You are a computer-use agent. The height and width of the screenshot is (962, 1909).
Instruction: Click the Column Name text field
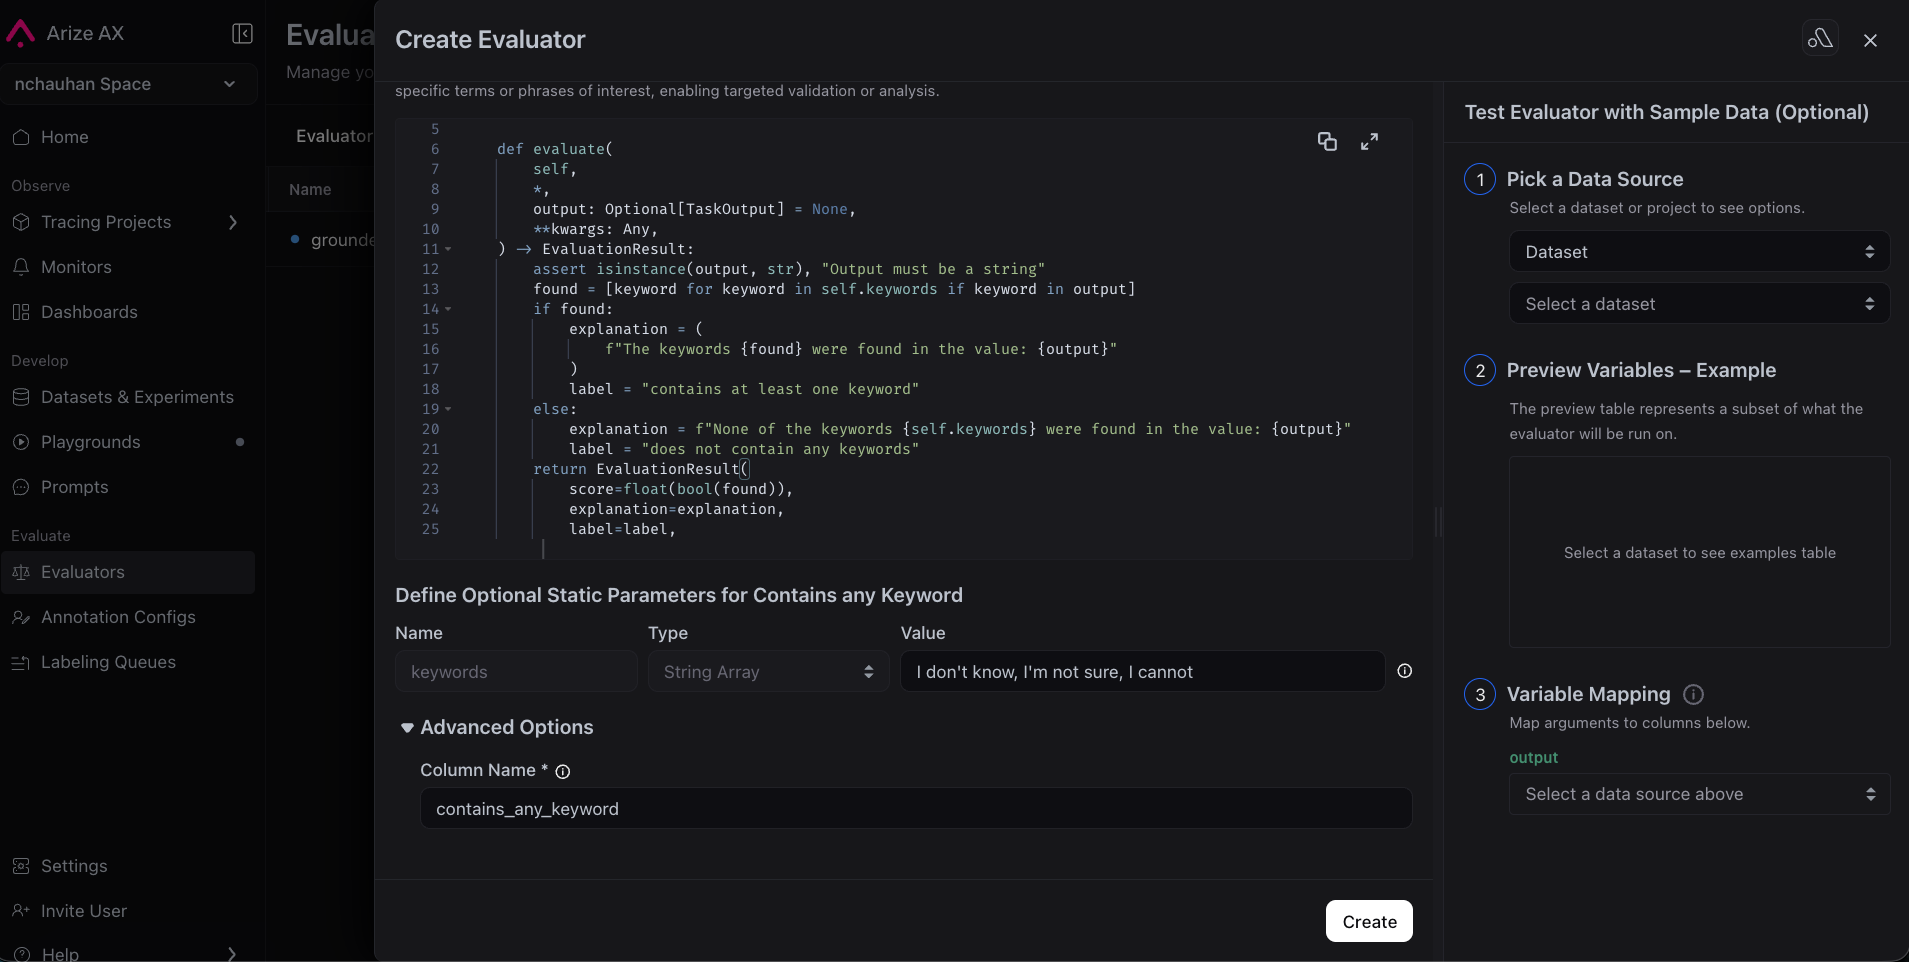915,809
